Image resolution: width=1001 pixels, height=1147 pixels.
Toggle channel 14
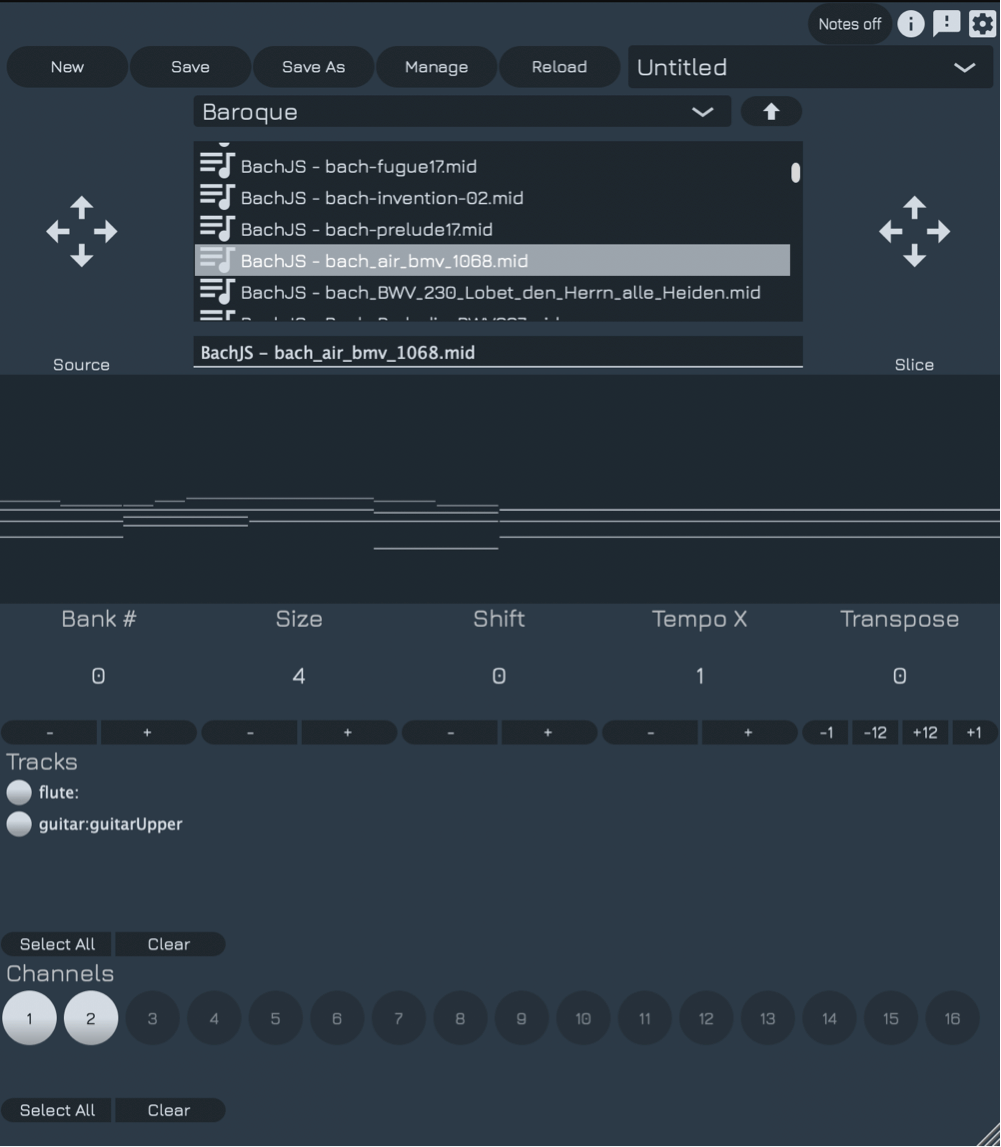[x=829, y=1018]
